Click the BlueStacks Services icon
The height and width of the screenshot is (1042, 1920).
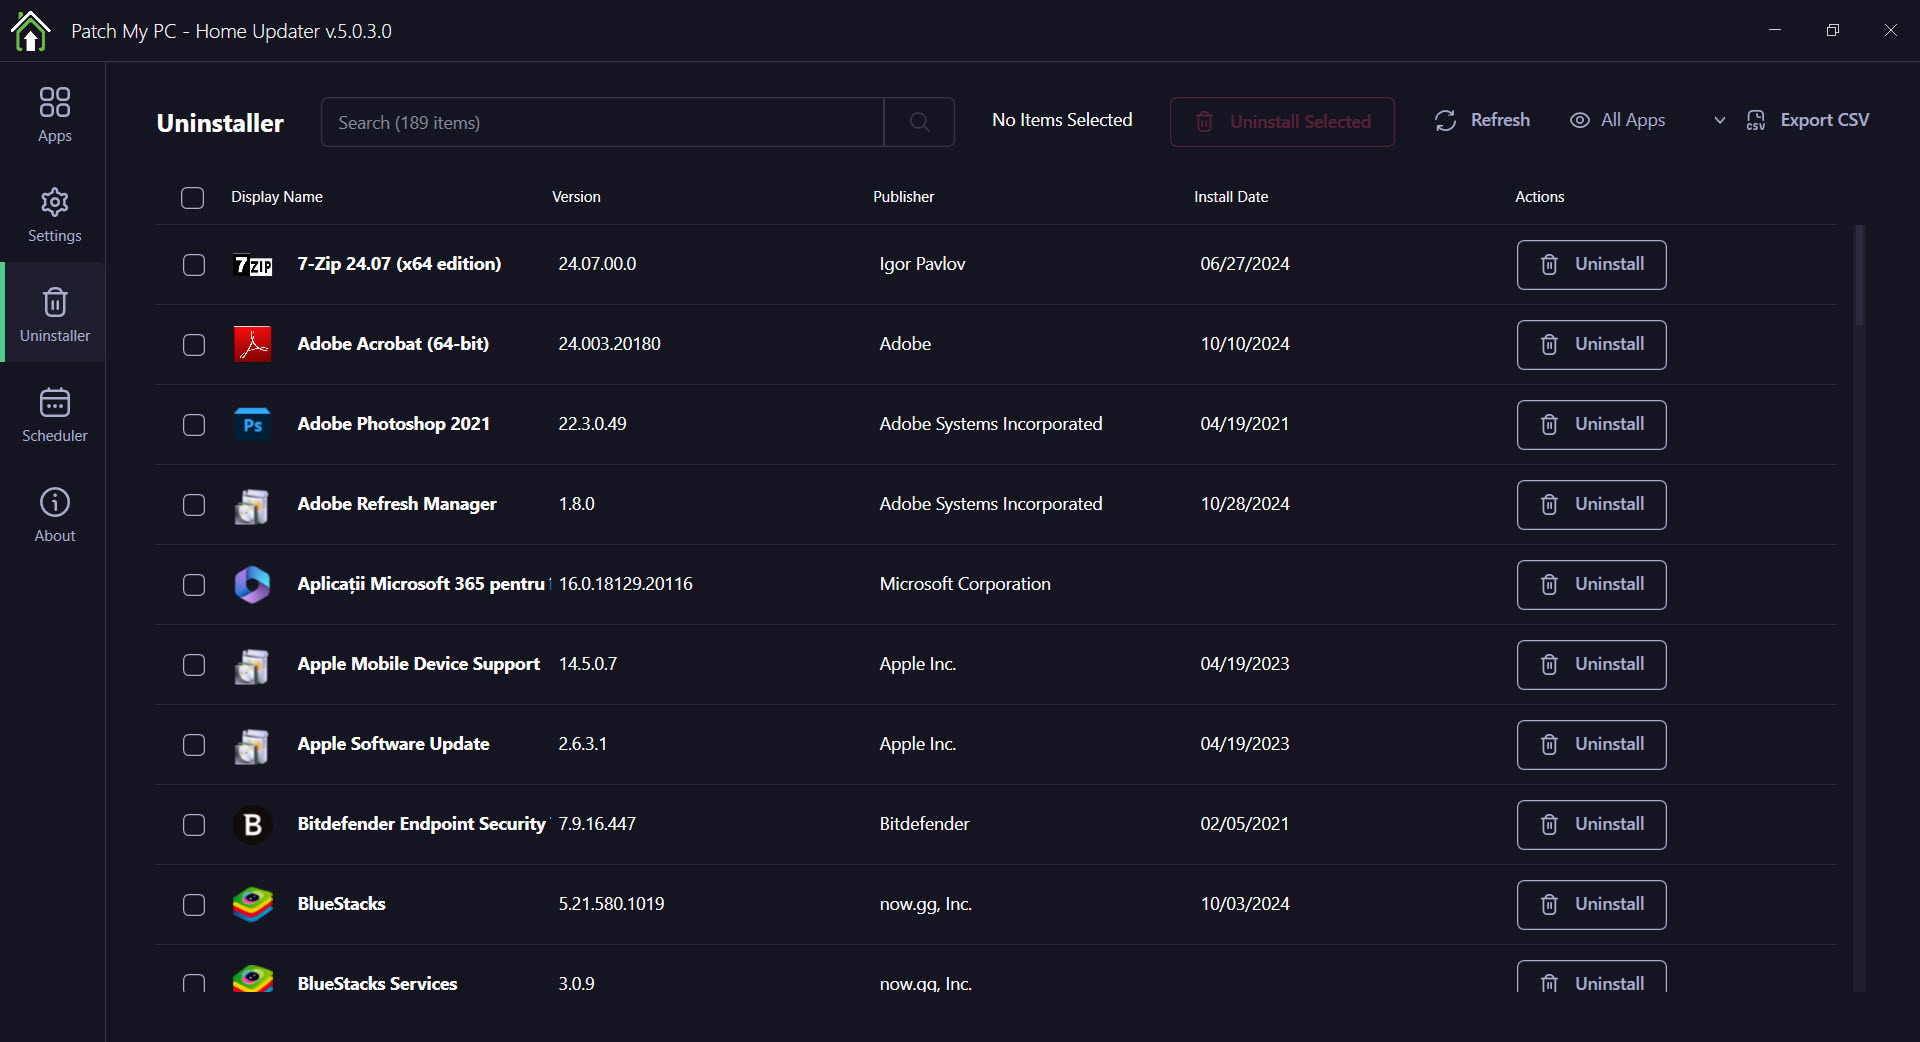(x=253, y=979)
